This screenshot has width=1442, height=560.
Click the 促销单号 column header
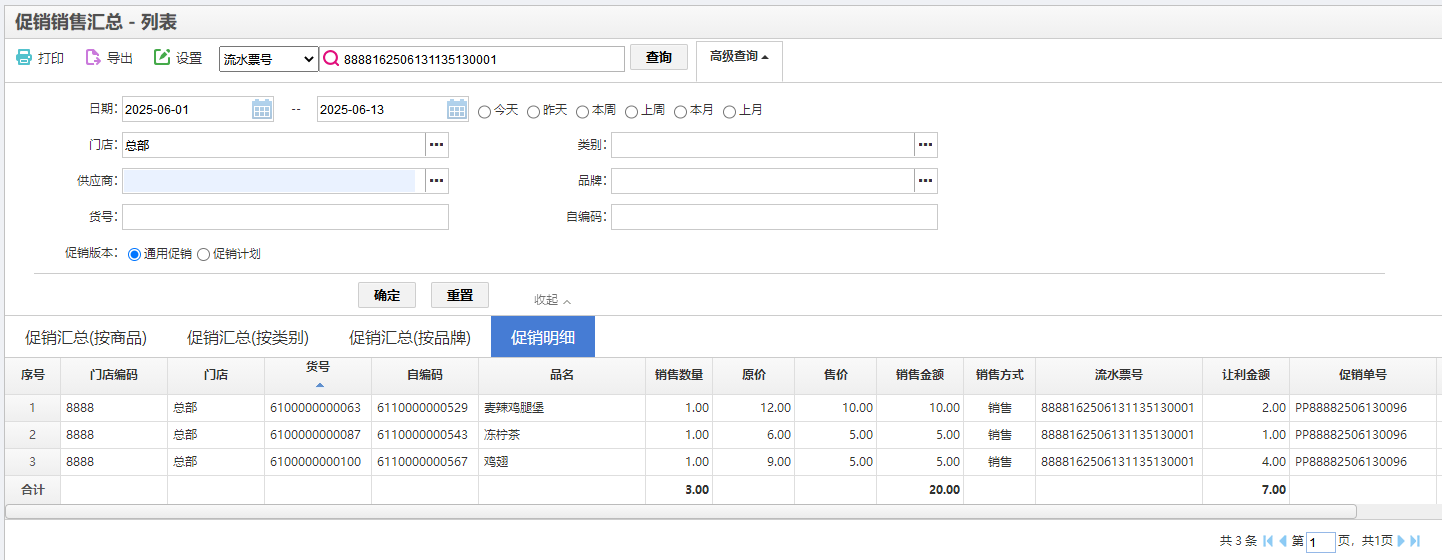tap(1363, 375)
